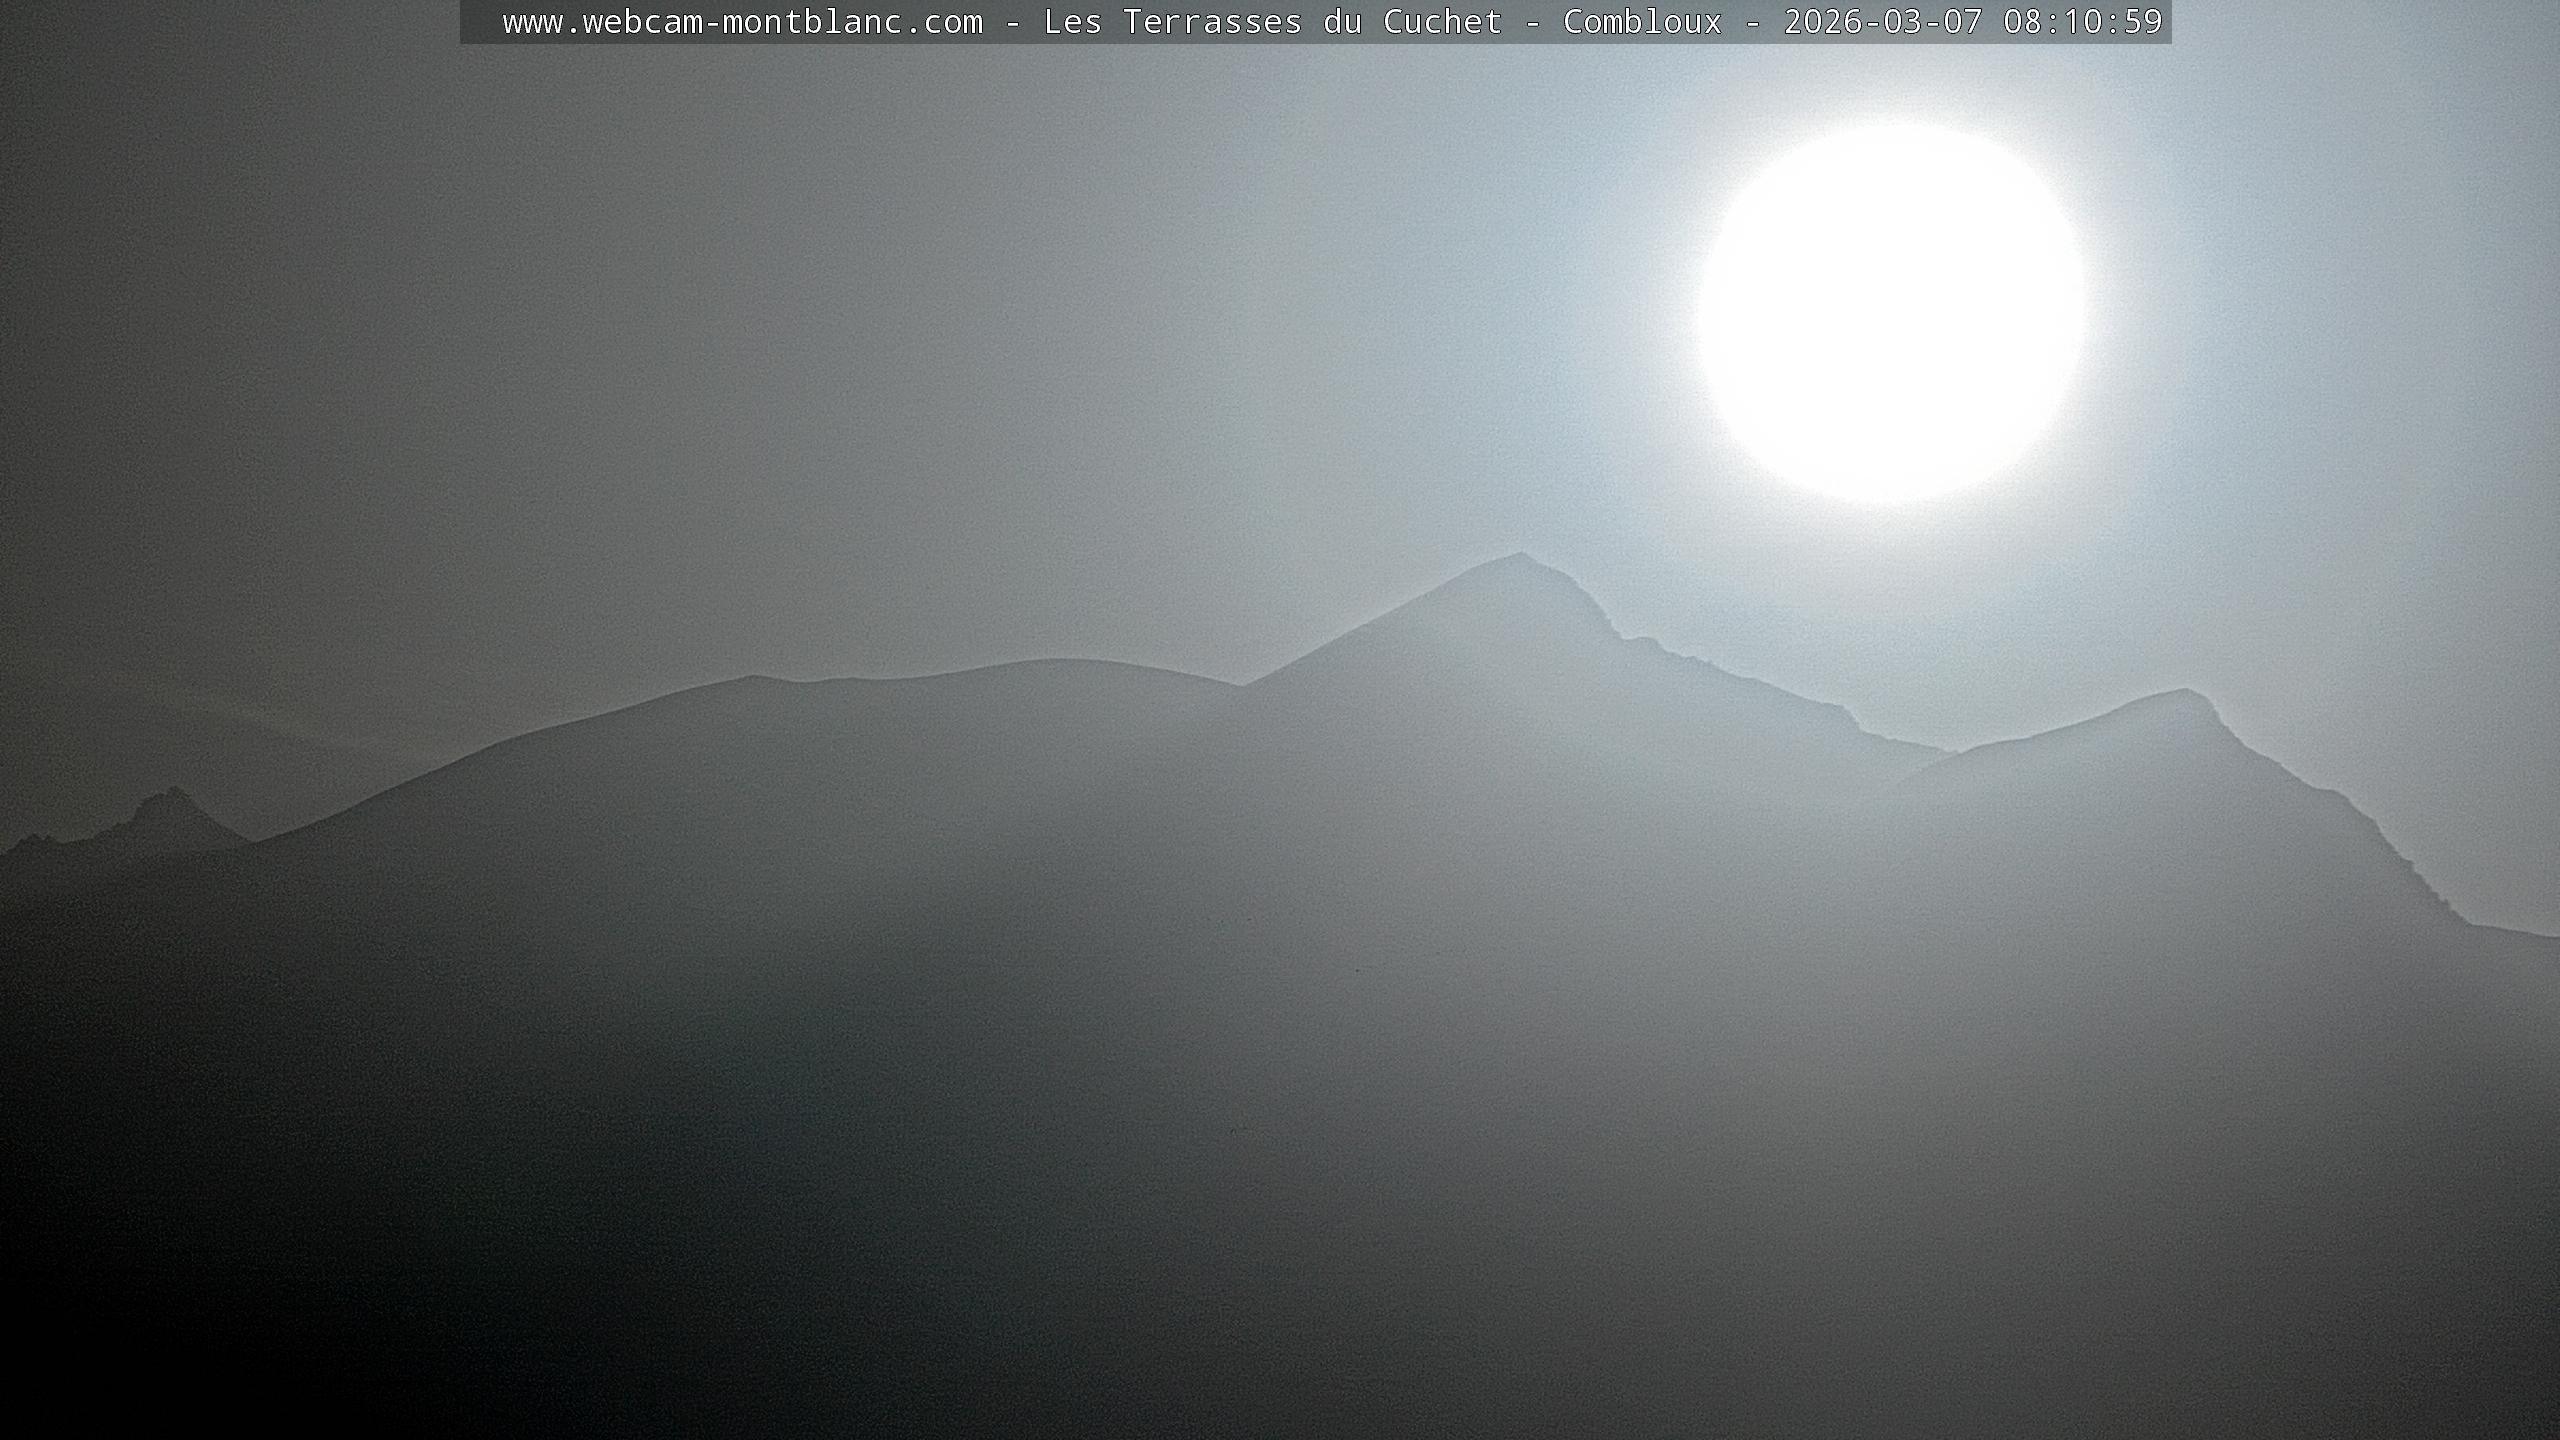Click the 08:10:59 time stamp
This screenshot has height=1440, width=2560.
pos(2082,22)
